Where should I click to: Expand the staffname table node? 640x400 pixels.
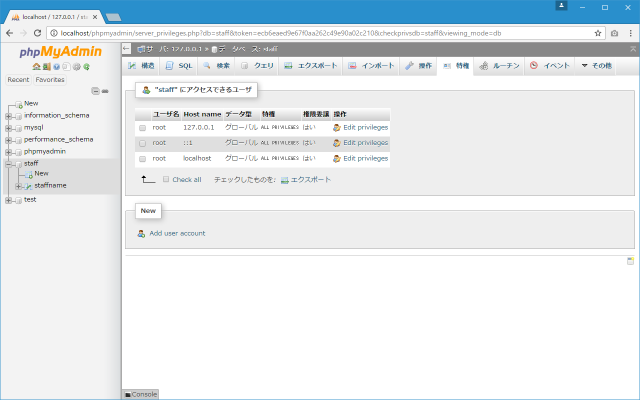(18, 187)
